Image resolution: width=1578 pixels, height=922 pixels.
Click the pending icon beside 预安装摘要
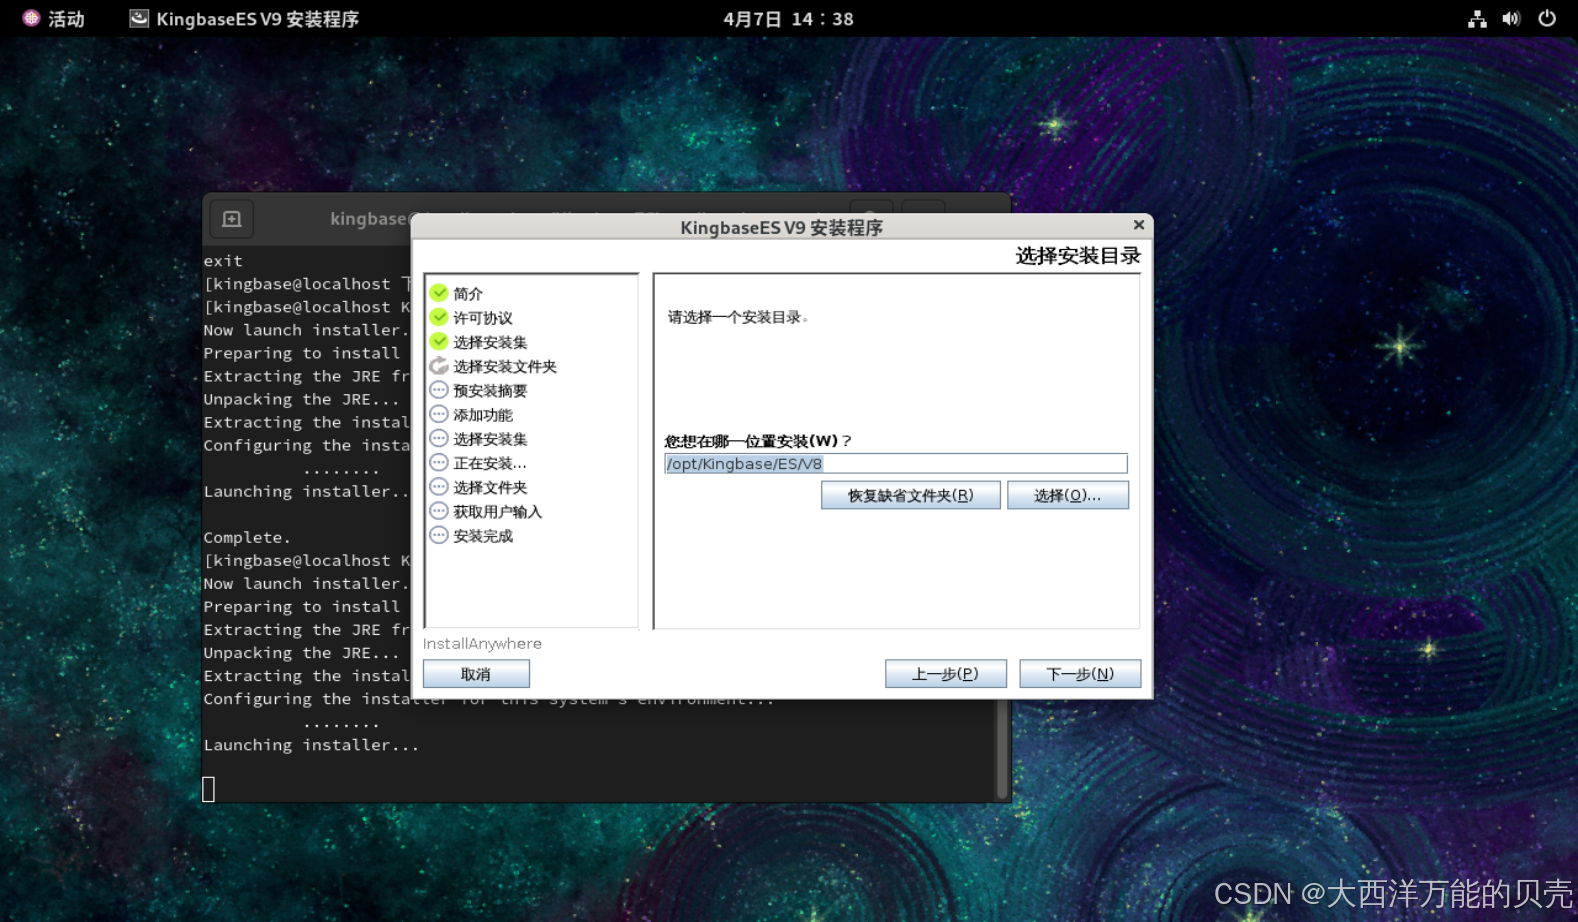click(x=439, y=390)
